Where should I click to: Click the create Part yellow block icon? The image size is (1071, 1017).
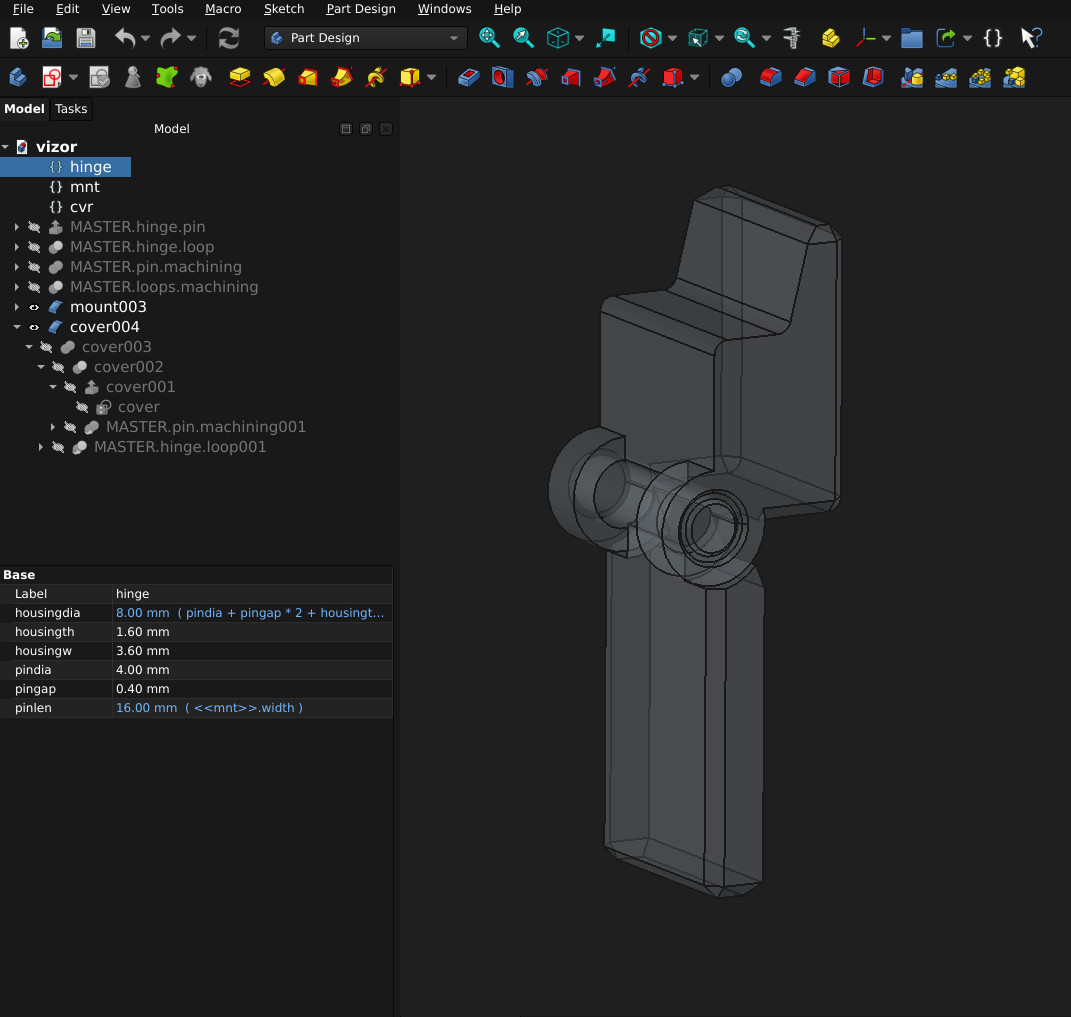[831, 38]
